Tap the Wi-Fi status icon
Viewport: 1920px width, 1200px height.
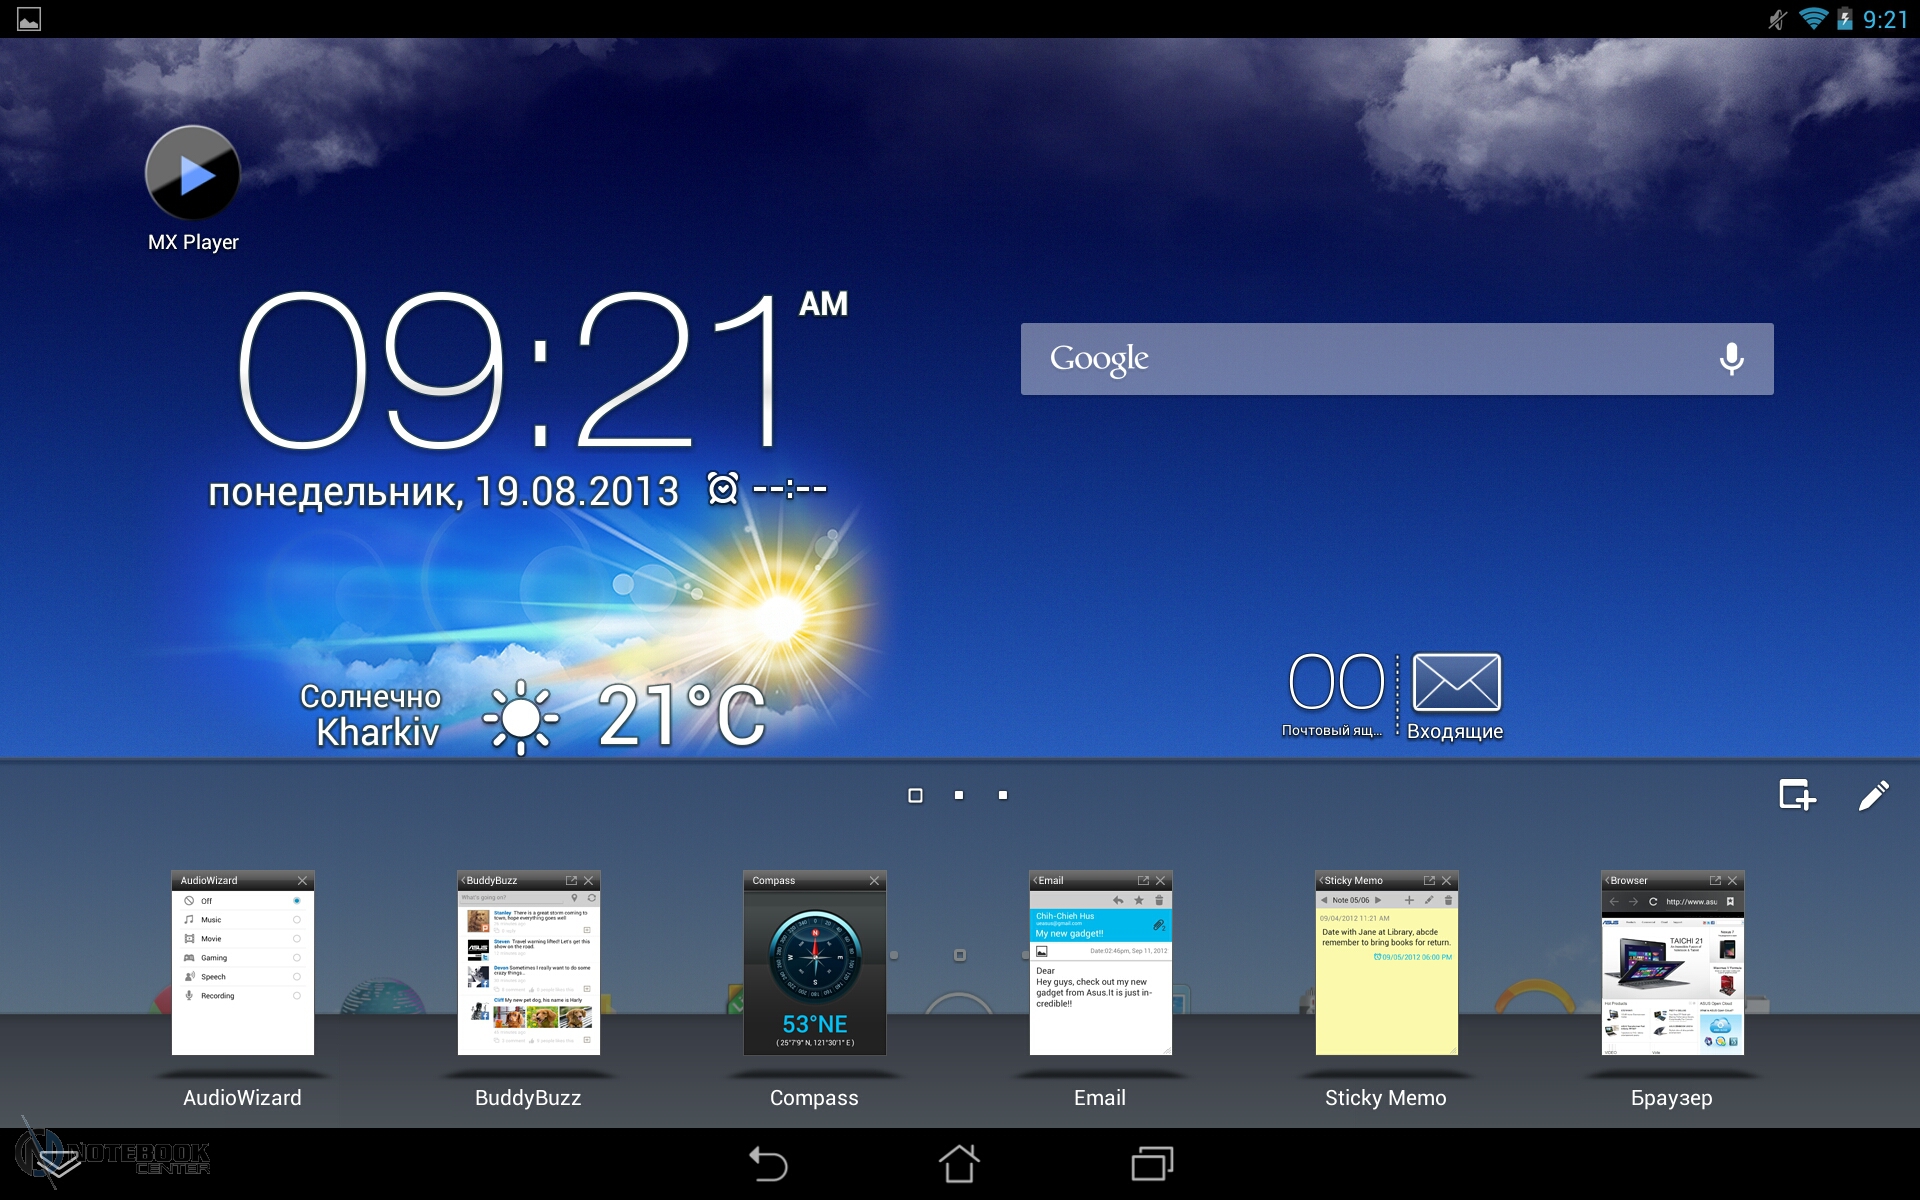pos(1812,19)
